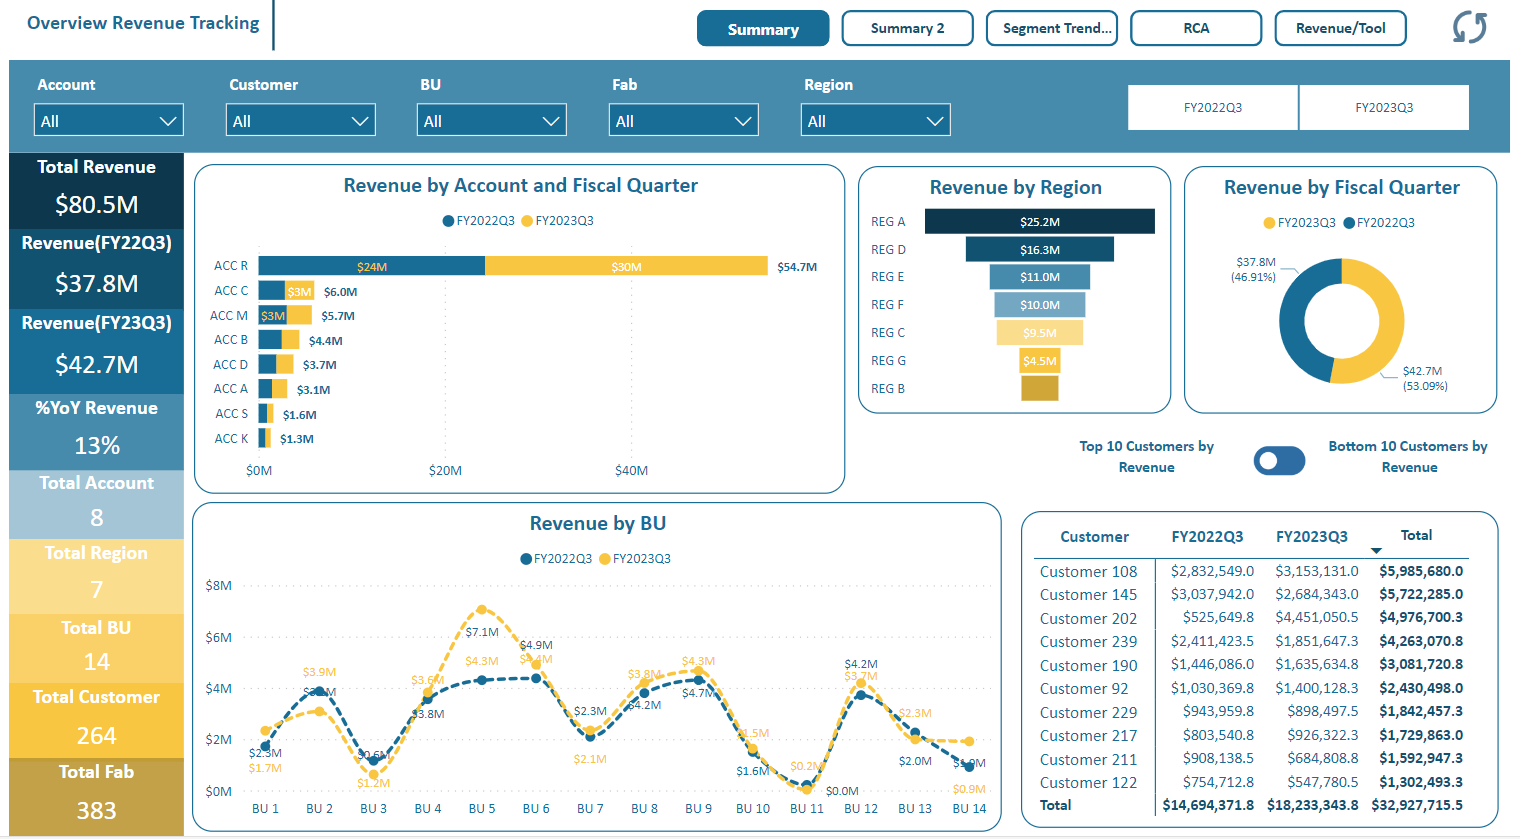Click FY2023Q3 legend dot in Revenue by BU chart

605,559
